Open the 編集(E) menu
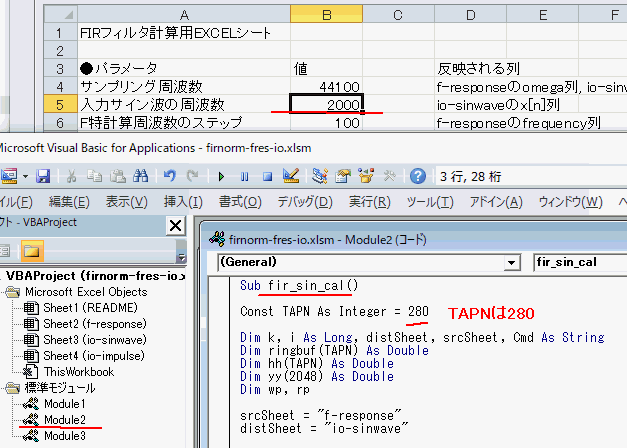 point(69,202)
